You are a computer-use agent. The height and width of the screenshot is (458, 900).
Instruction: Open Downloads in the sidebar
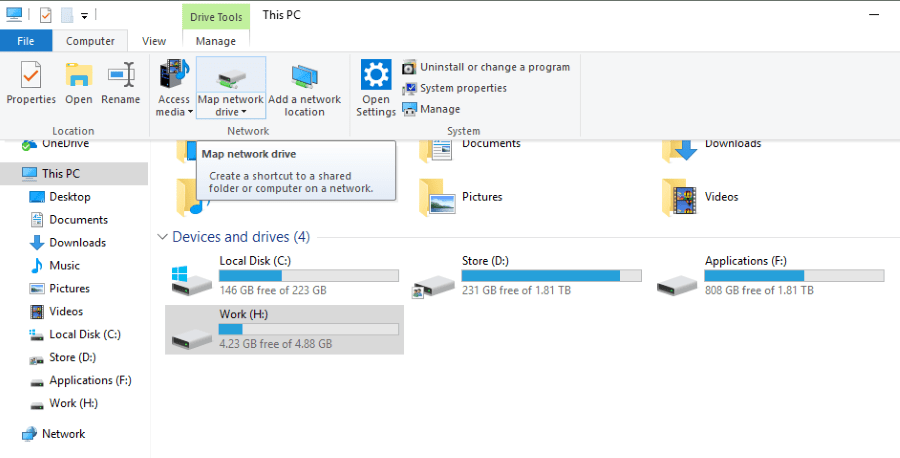[67, 243]
